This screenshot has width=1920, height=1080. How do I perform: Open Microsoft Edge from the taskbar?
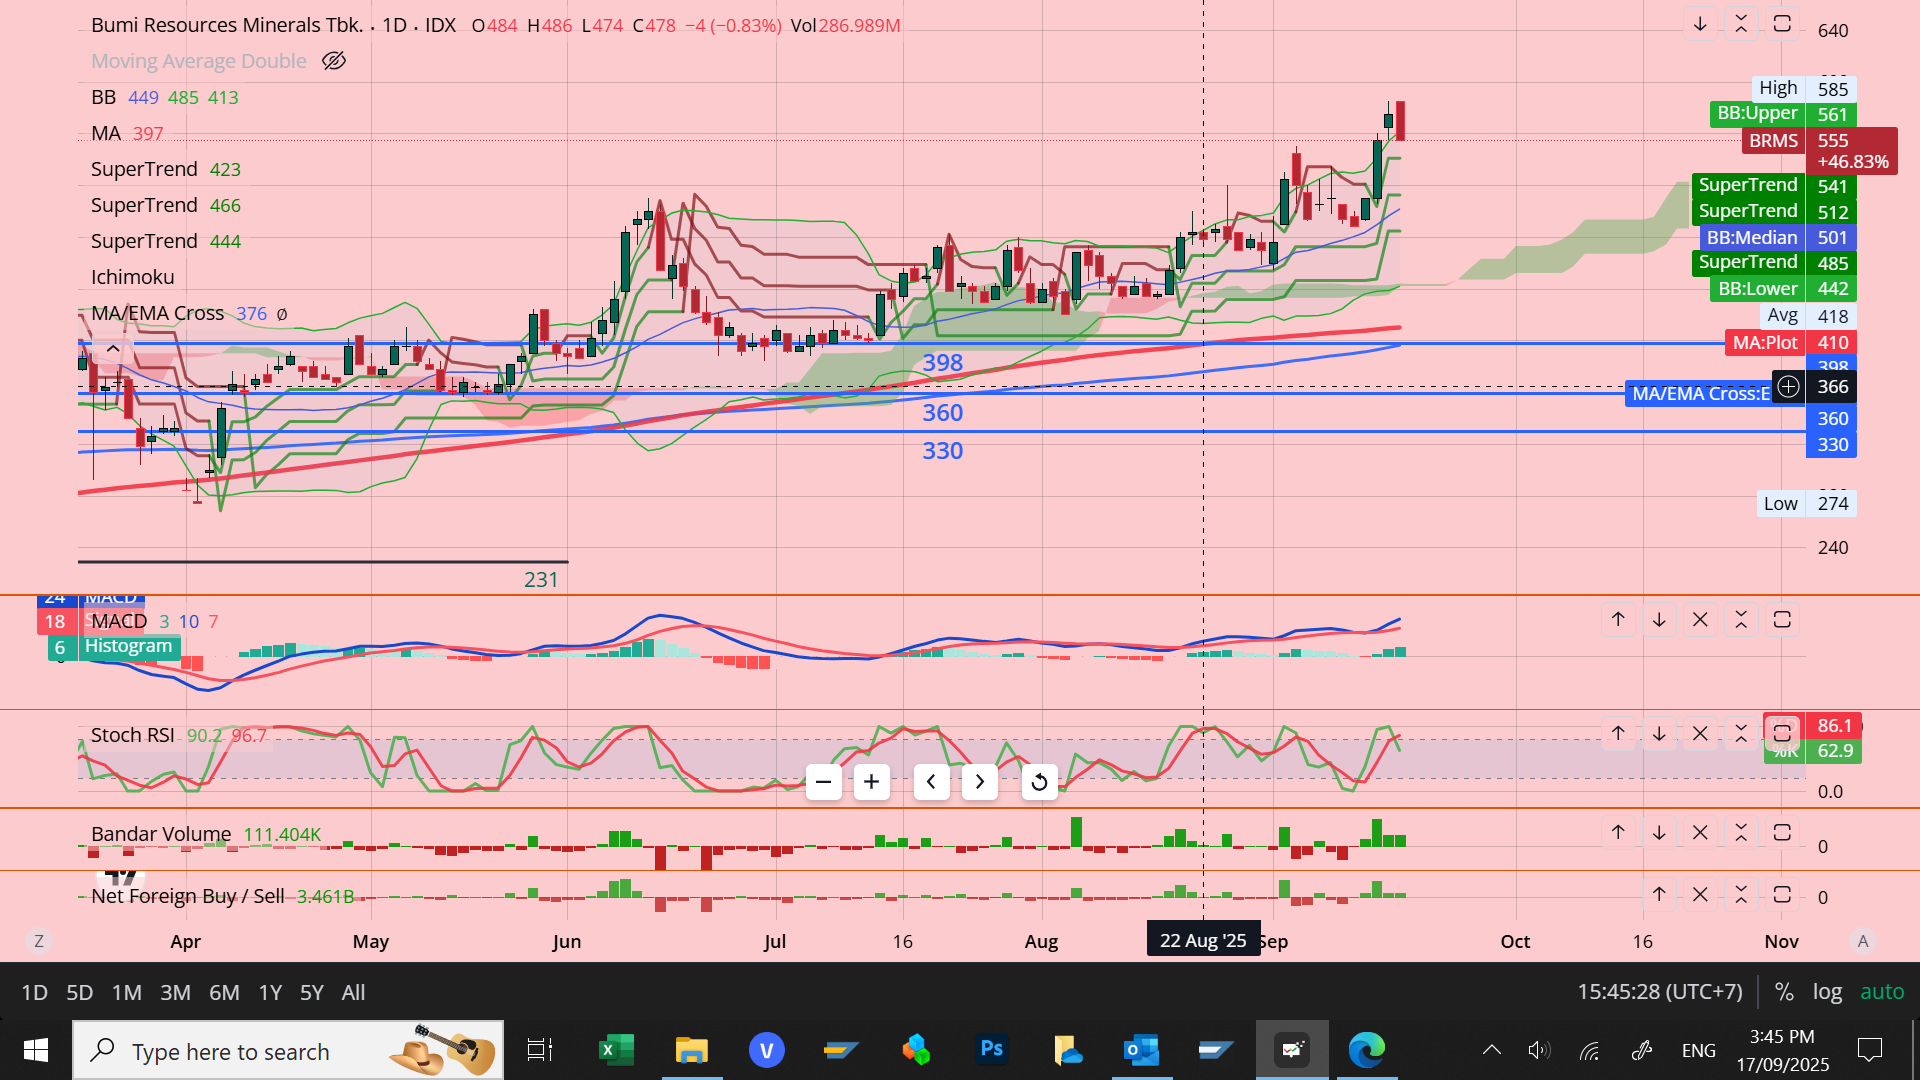tap(1367, 1050)
